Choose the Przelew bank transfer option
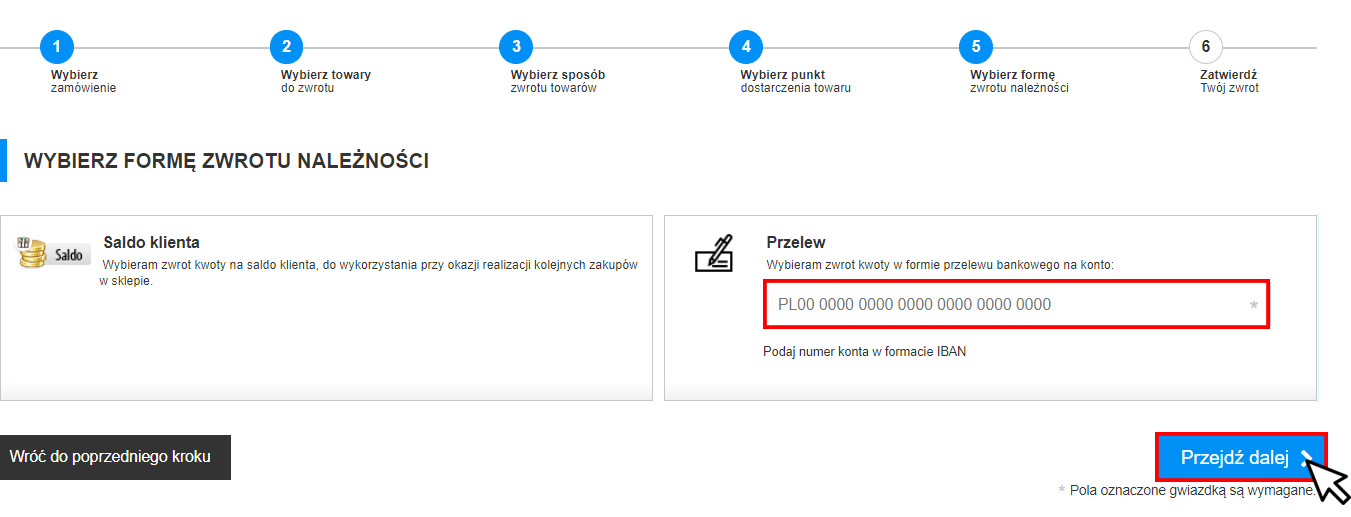The height and width of the screenshot is (517, 1351). tap(795, 242)
